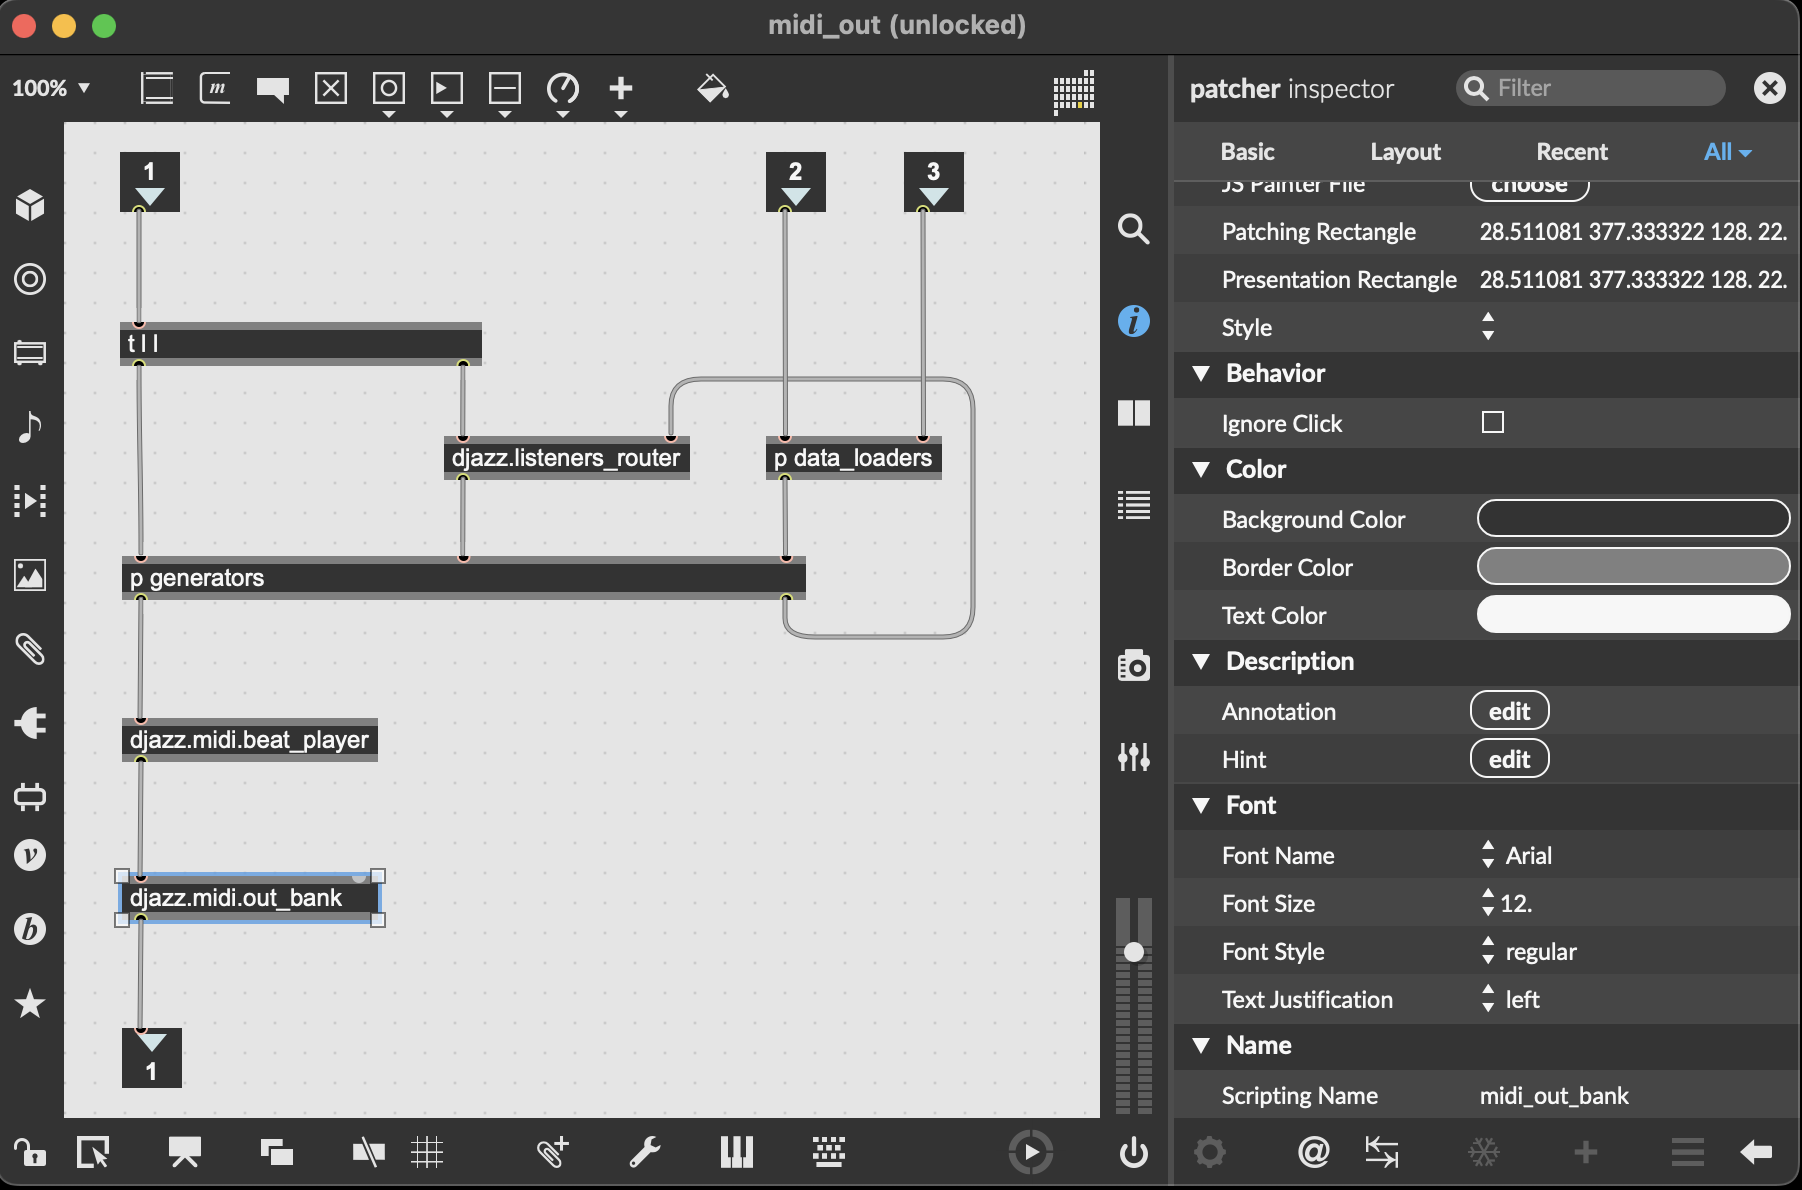Switch to the Basic inspector tab
1802x1190 pixels.
(1247, 152)
